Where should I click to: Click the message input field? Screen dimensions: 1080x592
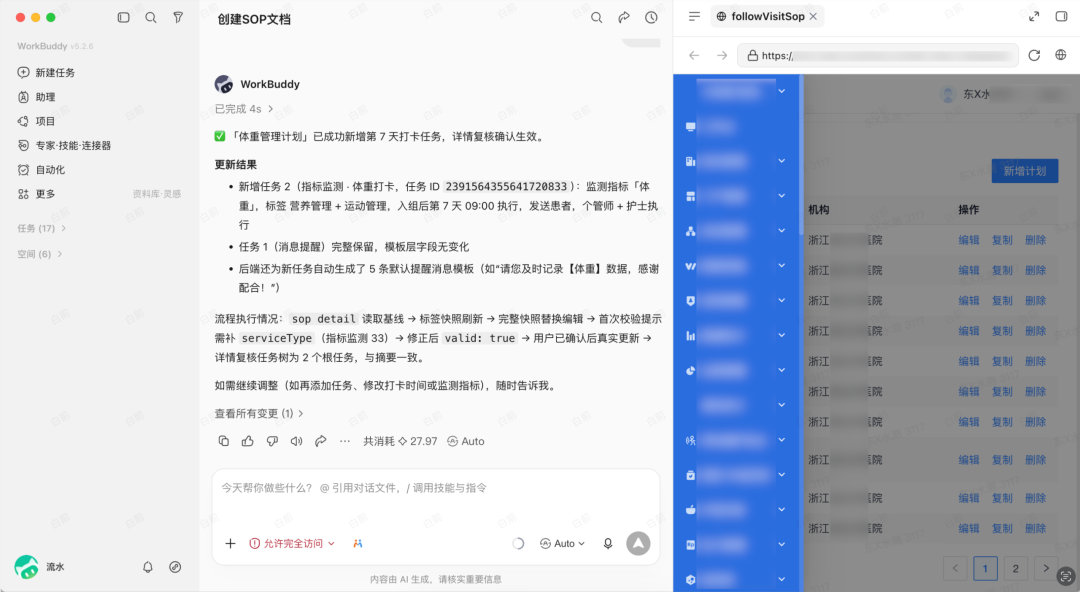click(435, 488)
